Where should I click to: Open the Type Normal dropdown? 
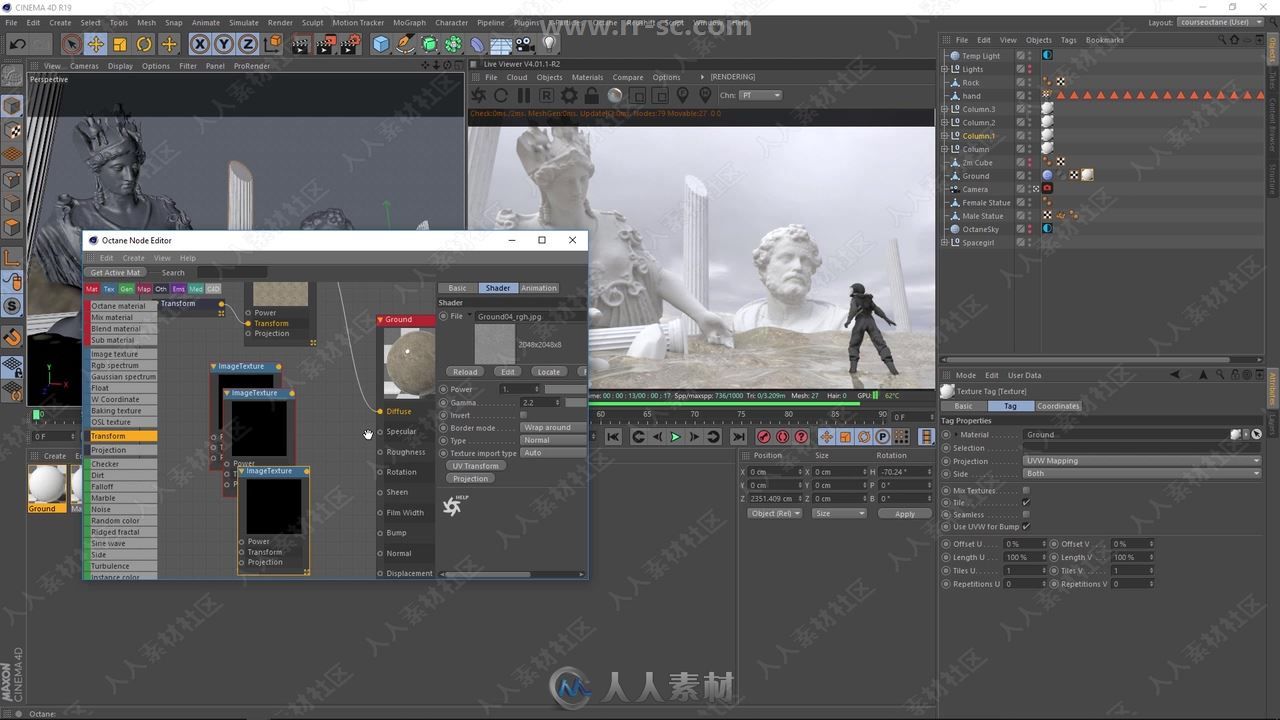[x=553, y=441]
